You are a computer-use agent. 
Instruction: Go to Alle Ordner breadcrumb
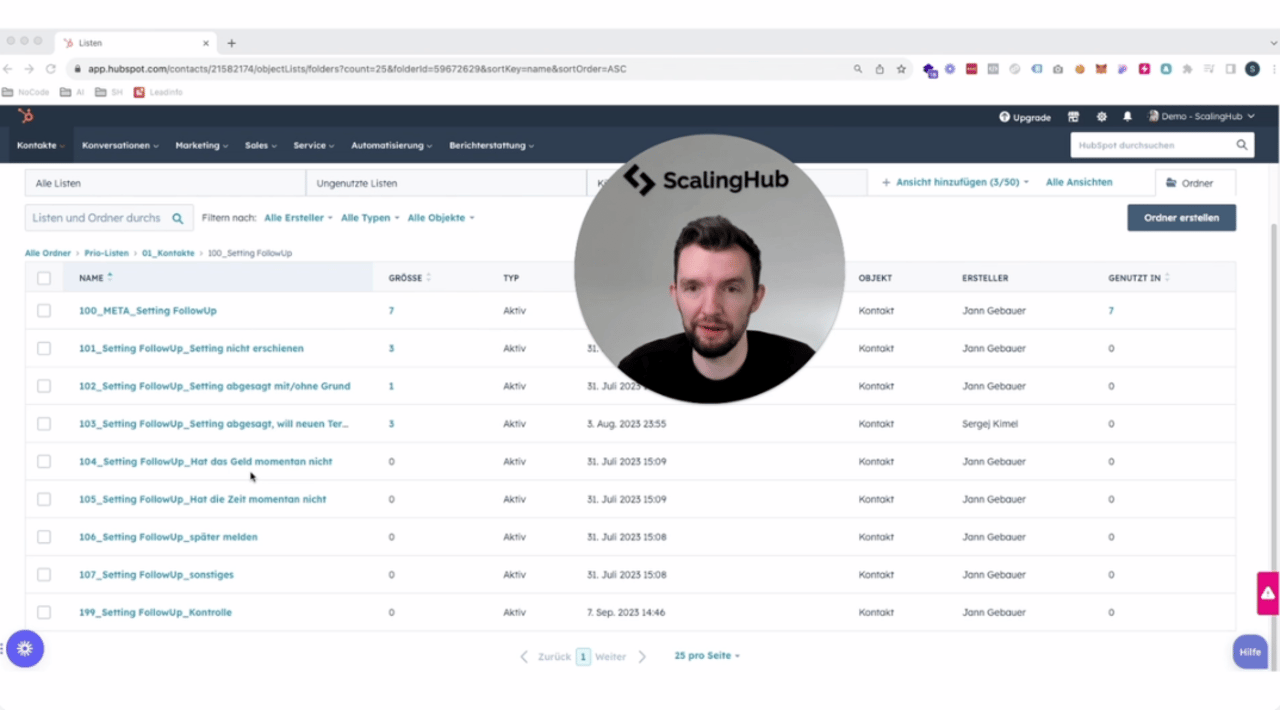pyautogui.click(x=48, y=254)
